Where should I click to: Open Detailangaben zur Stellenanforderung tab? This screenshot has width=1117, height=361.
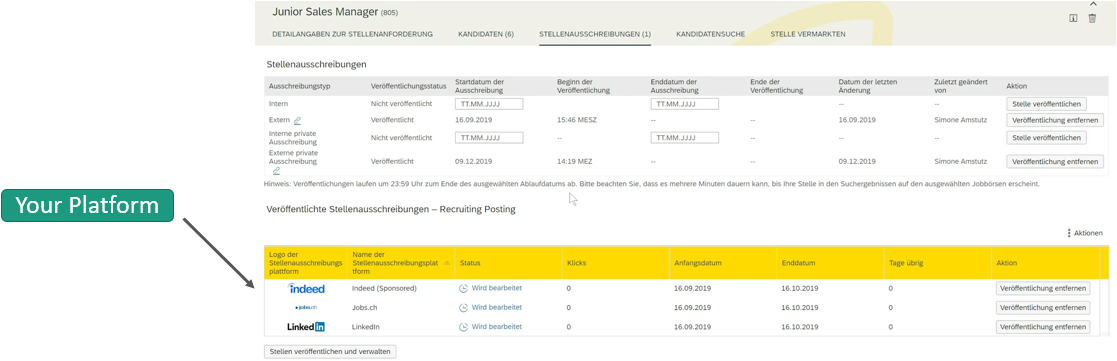point(352,34)
